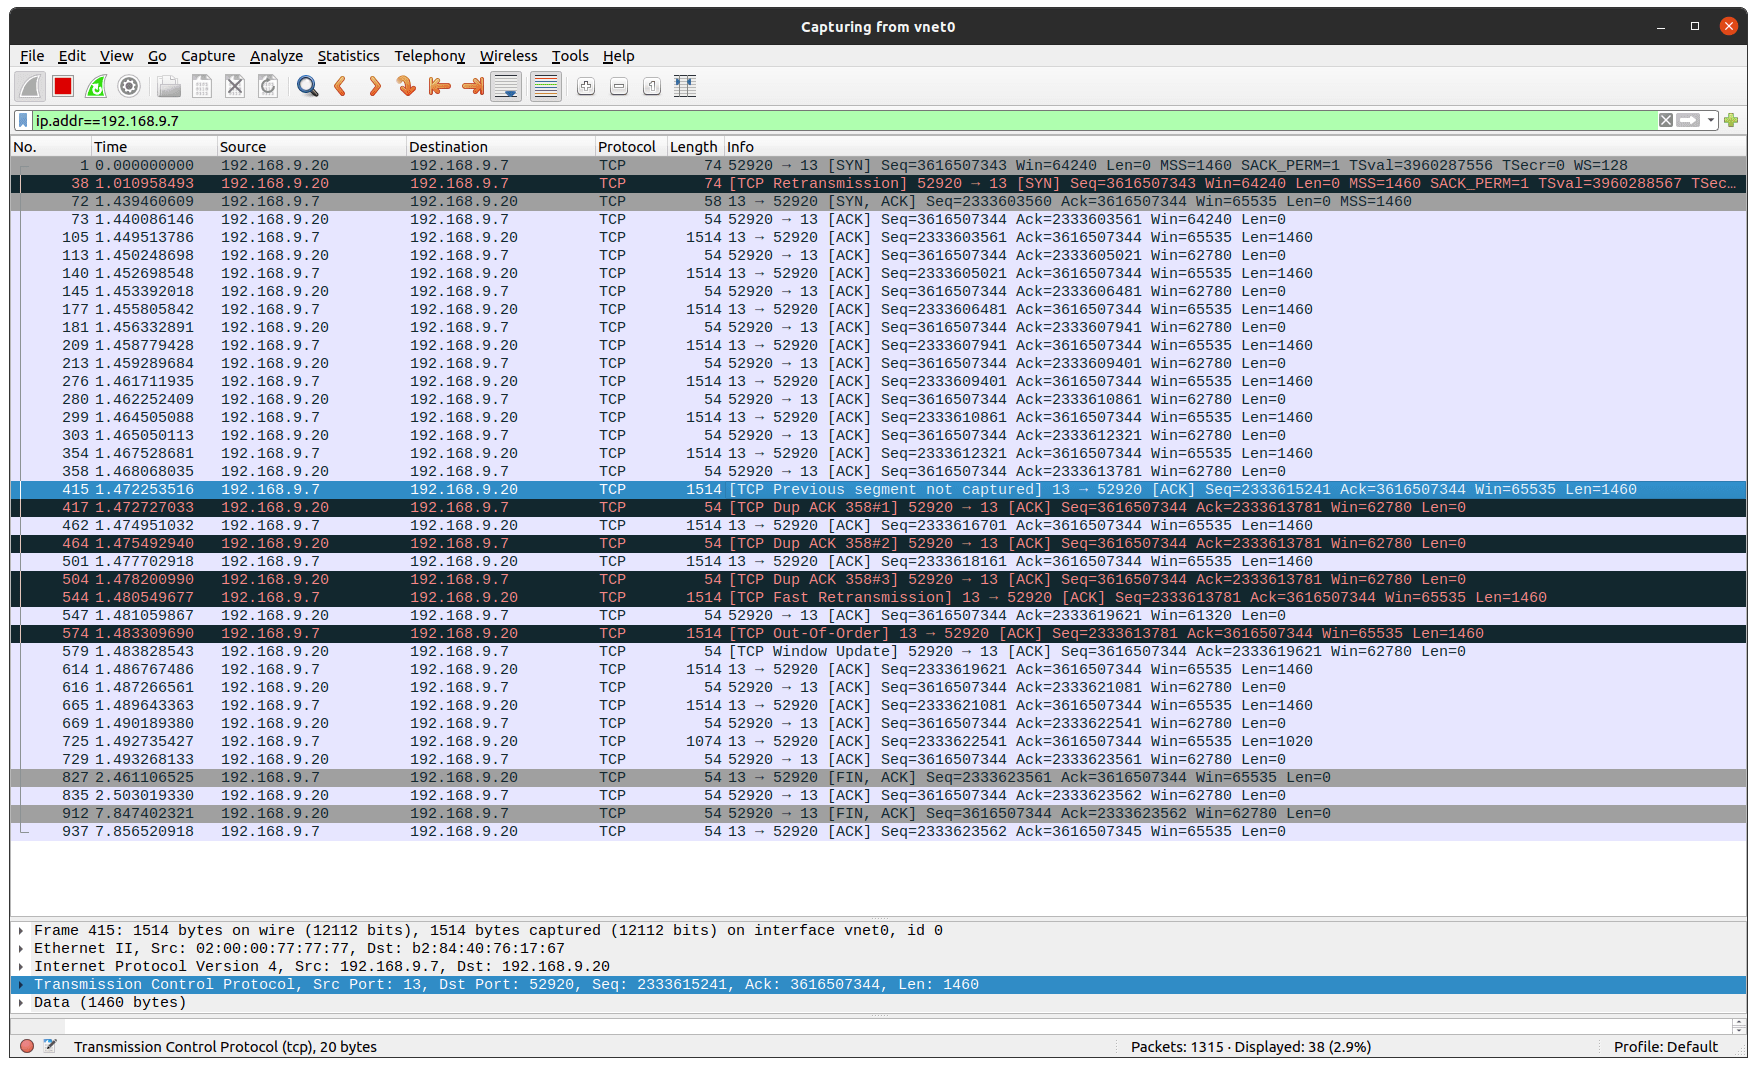Open the Find Packet magnifier tool
Viewport: 1757px width, 1067px height.
coord(307,86)
